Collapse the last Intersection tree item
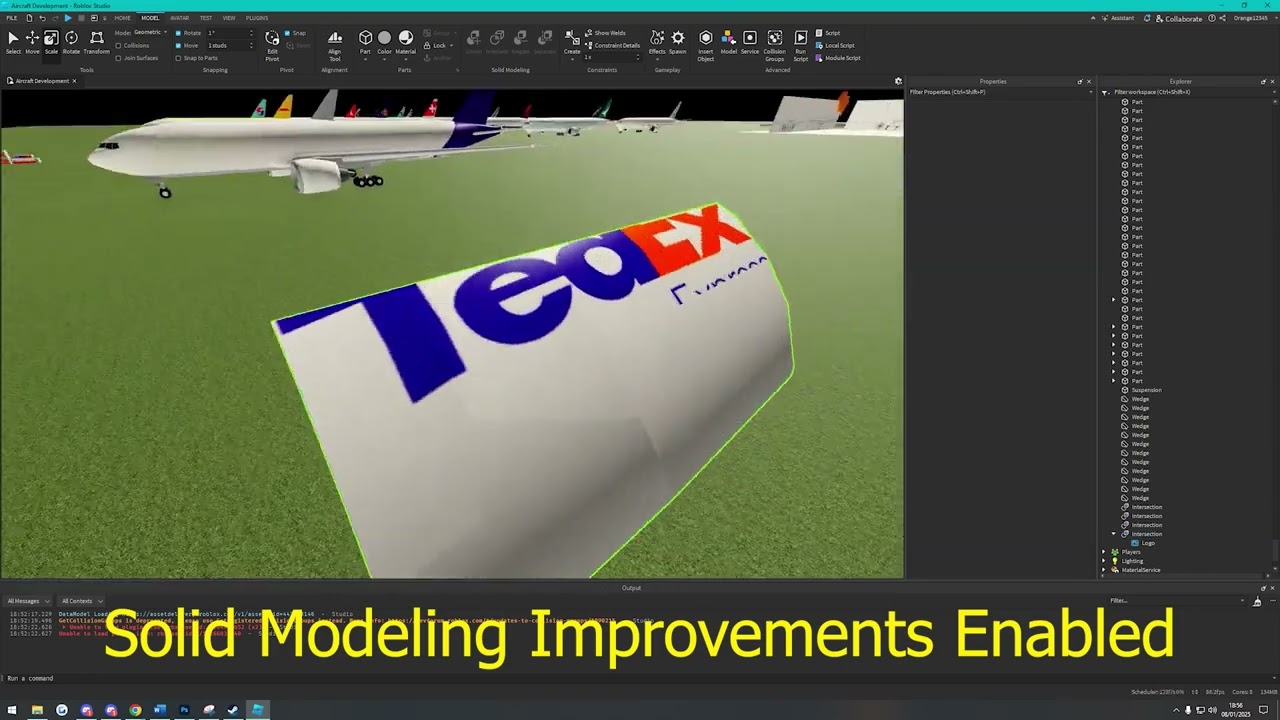1280x720 pixels. (1113, 534)
